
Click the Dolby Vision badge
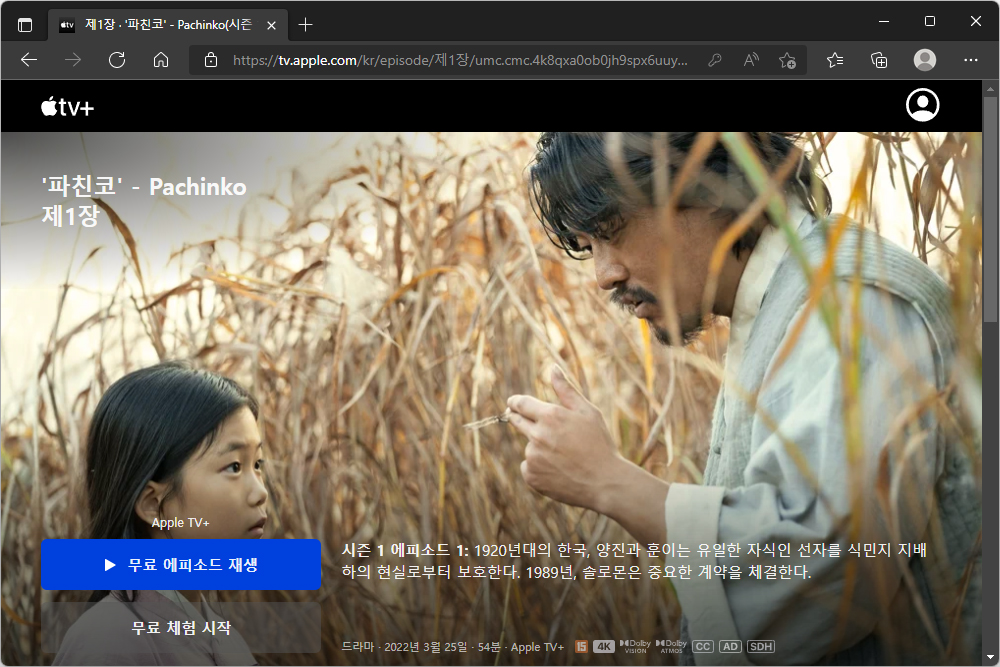click(635, 647)
